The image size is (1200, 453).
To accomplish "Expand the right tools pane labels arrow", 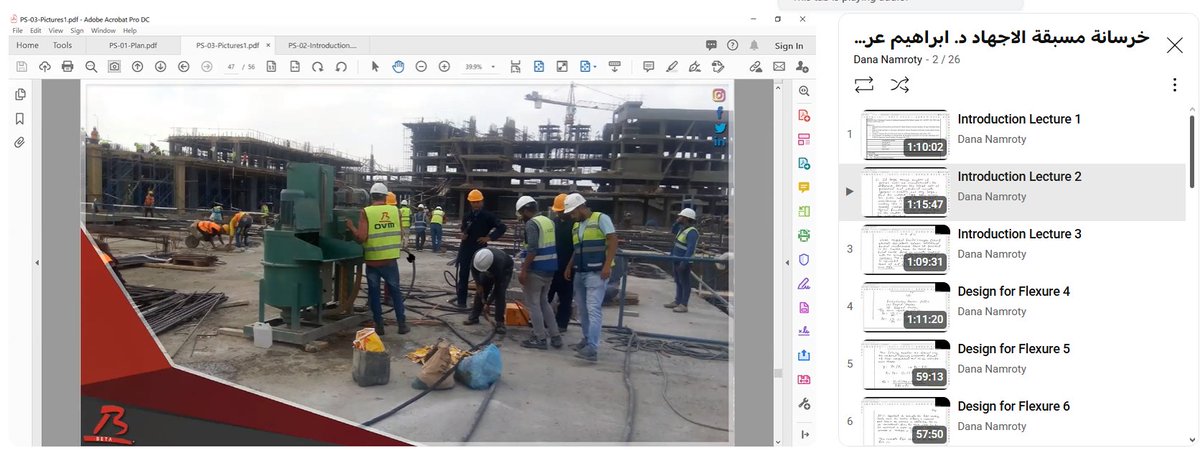I will coord(804,434).
